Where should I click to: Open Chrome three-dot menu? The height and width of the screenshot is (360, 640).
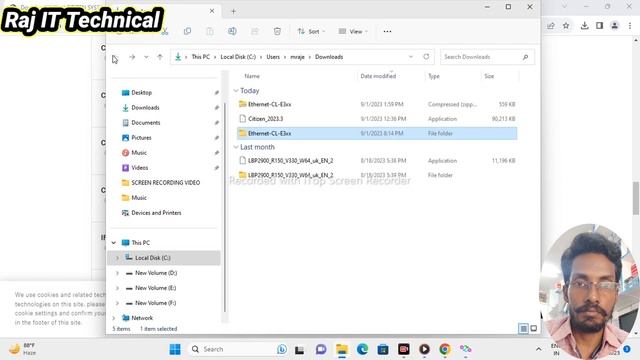(x=630, y=26)
